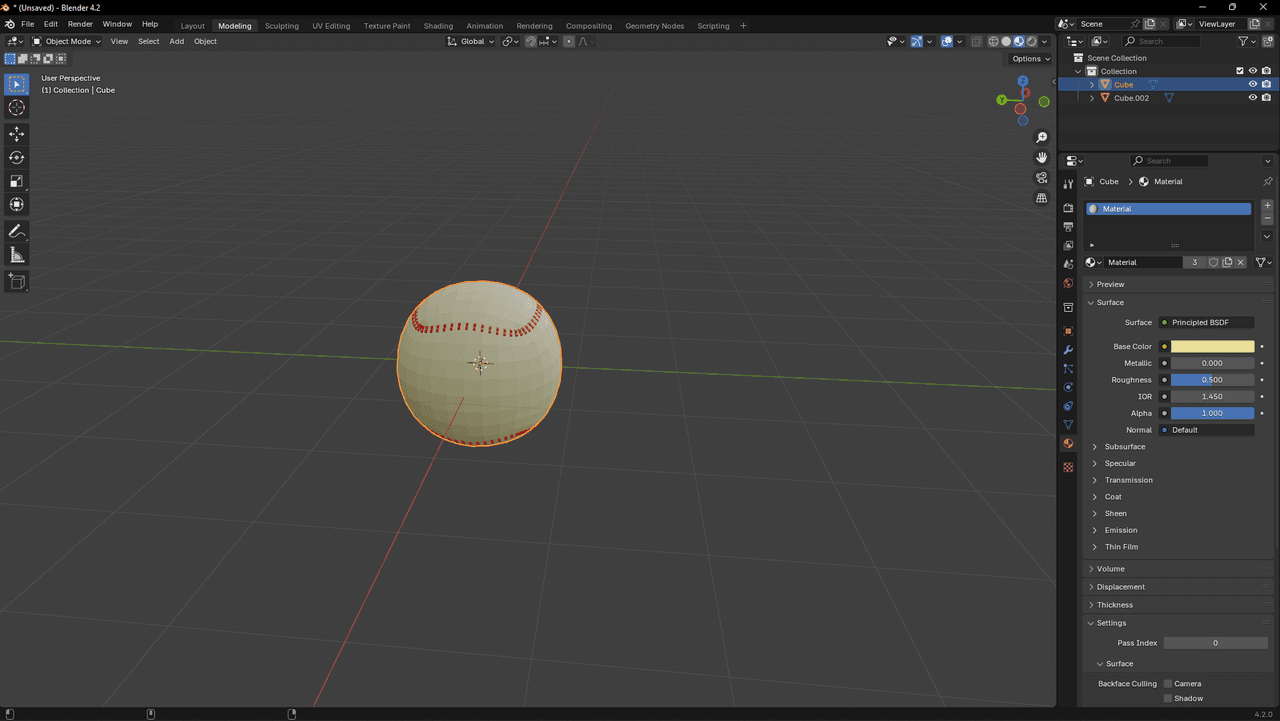Screen dimensions: 1280x721
Task: Select the Add Cube tool
Action: pyautogui.click(x=17, y=282)
